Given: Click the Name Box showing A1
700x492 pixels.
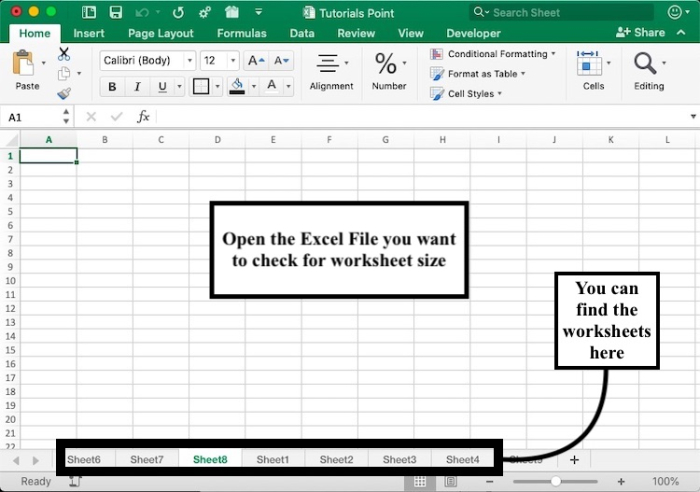Looking at the screenshot, I should pyautogui.click(x=31, y=117).
